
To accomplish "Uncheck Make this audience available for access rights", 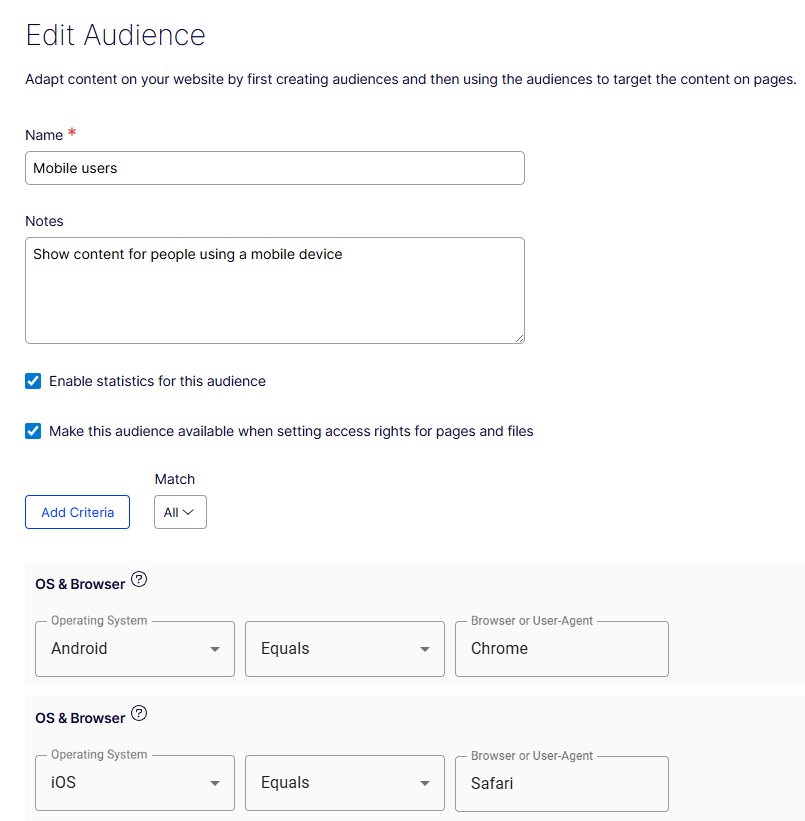I will pos(33,431).
